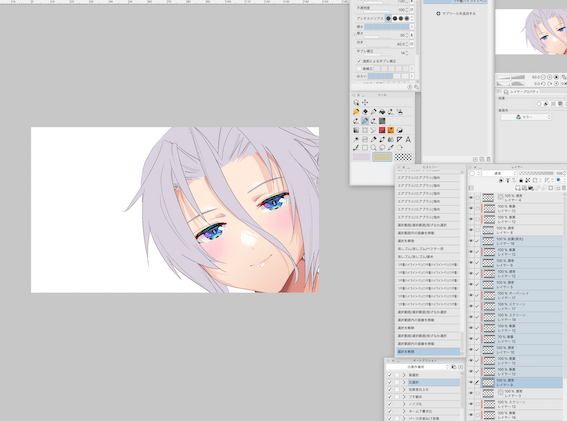Expand the 硬さ hardness setting arrow
Image resolution: width=567 pixels, height=421 pixels.
coord(412,27)
